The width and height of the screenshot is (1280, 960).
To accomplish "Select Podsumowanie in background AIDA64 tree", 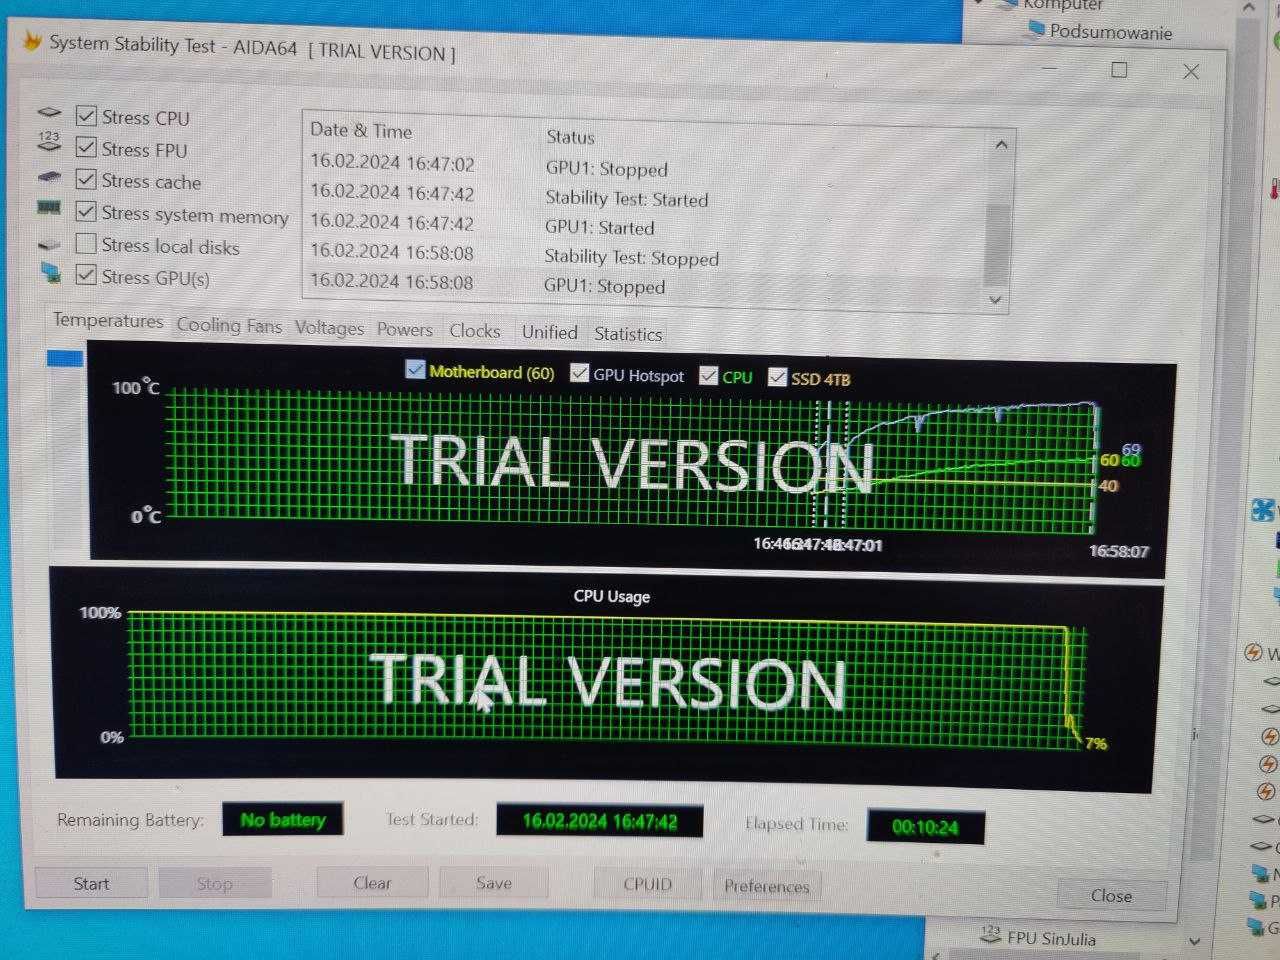I will (1110, 32).
